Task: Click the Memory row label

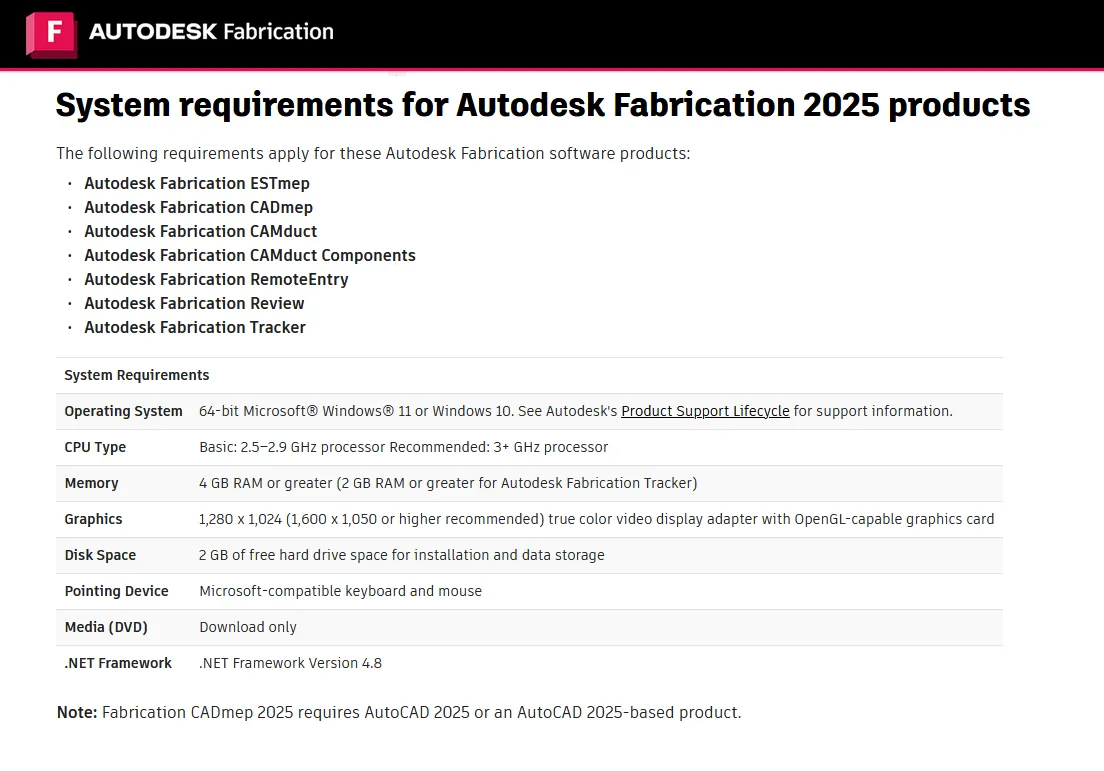Action: 91,483
